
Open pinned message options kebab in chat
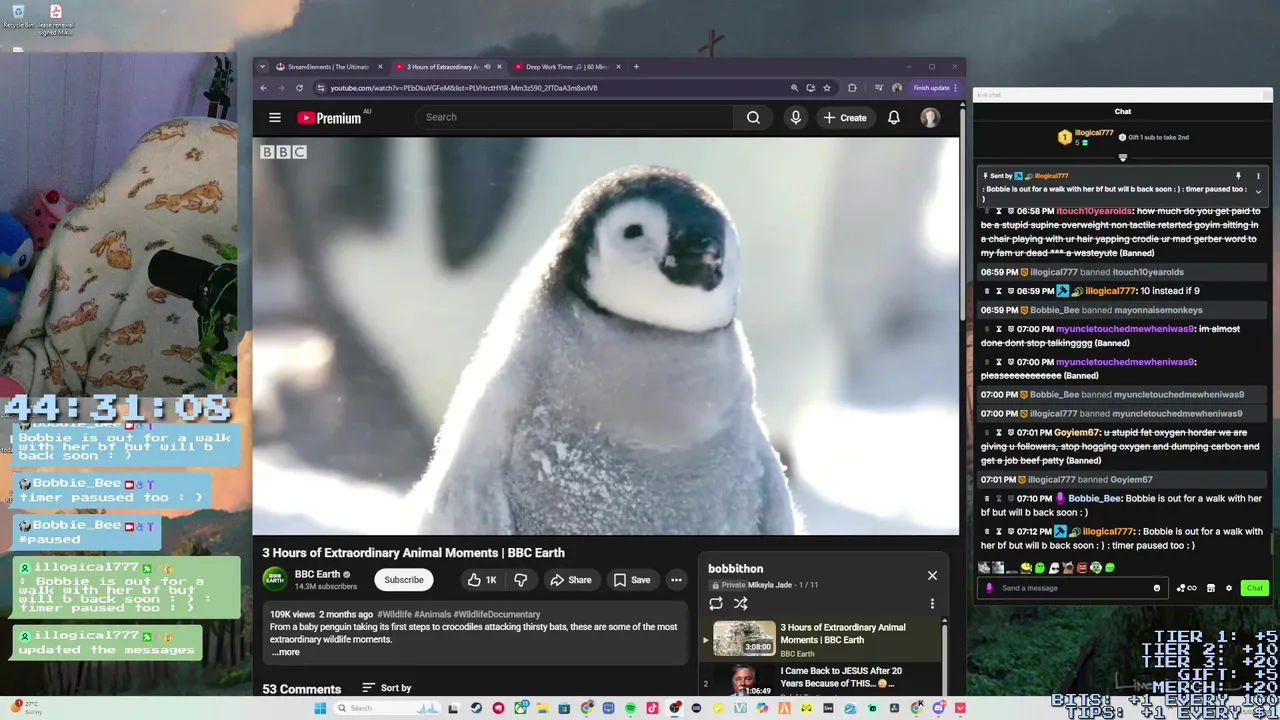[x=1258, y=176]
